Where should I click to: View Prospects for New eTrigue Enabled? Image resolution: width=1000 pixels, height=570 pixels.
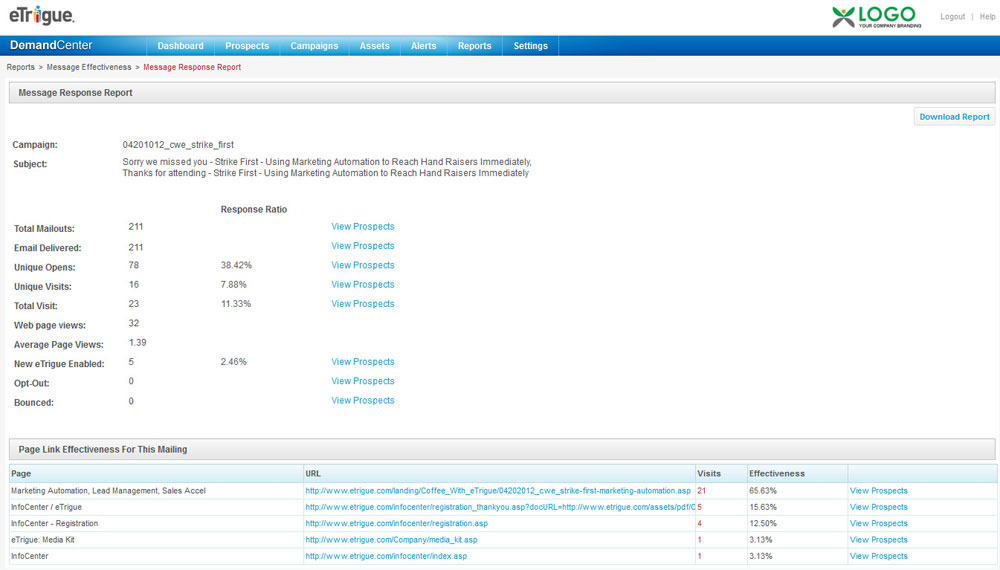(x=362, y=362)
